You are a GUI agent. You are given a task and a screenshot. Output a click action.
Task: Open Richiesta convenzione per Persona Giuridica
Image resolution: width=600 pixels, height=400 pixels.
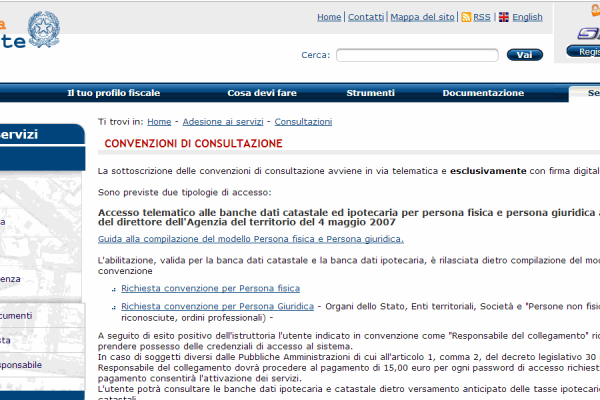217,306
